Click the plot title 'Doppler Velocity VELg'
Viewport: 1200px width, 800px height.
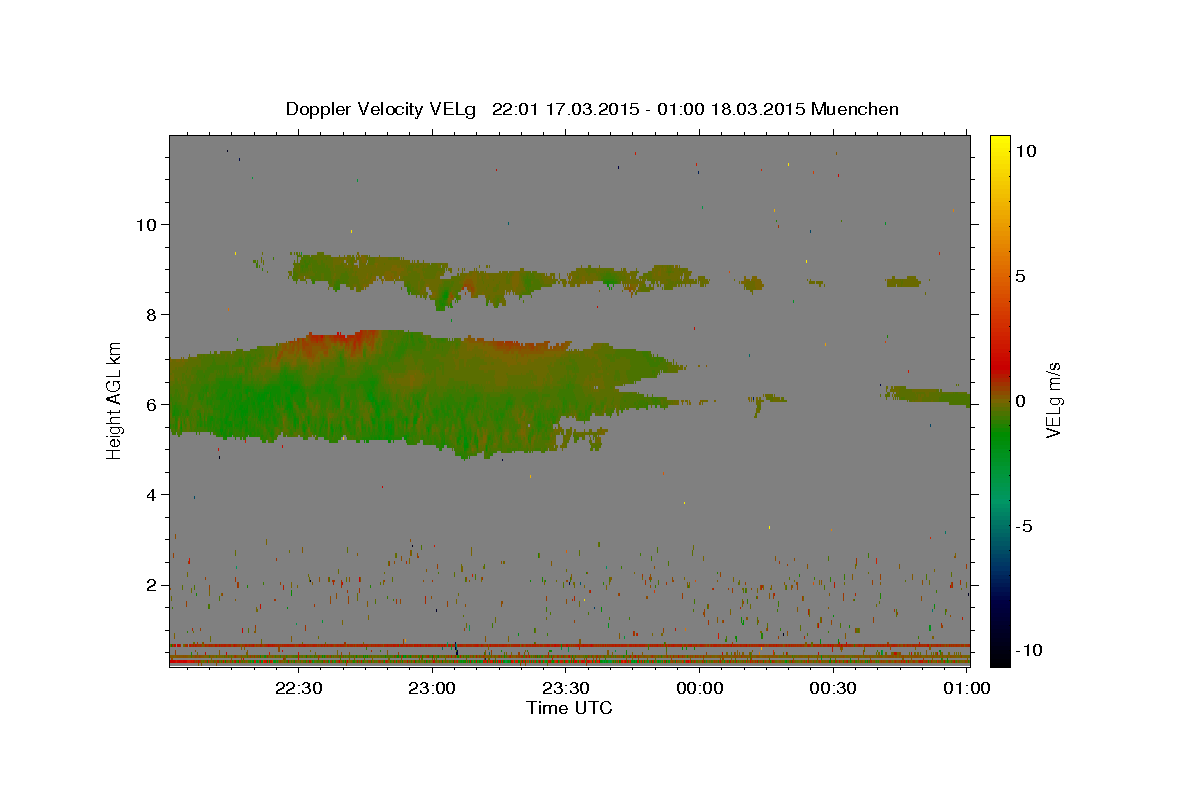click(383, 109)
